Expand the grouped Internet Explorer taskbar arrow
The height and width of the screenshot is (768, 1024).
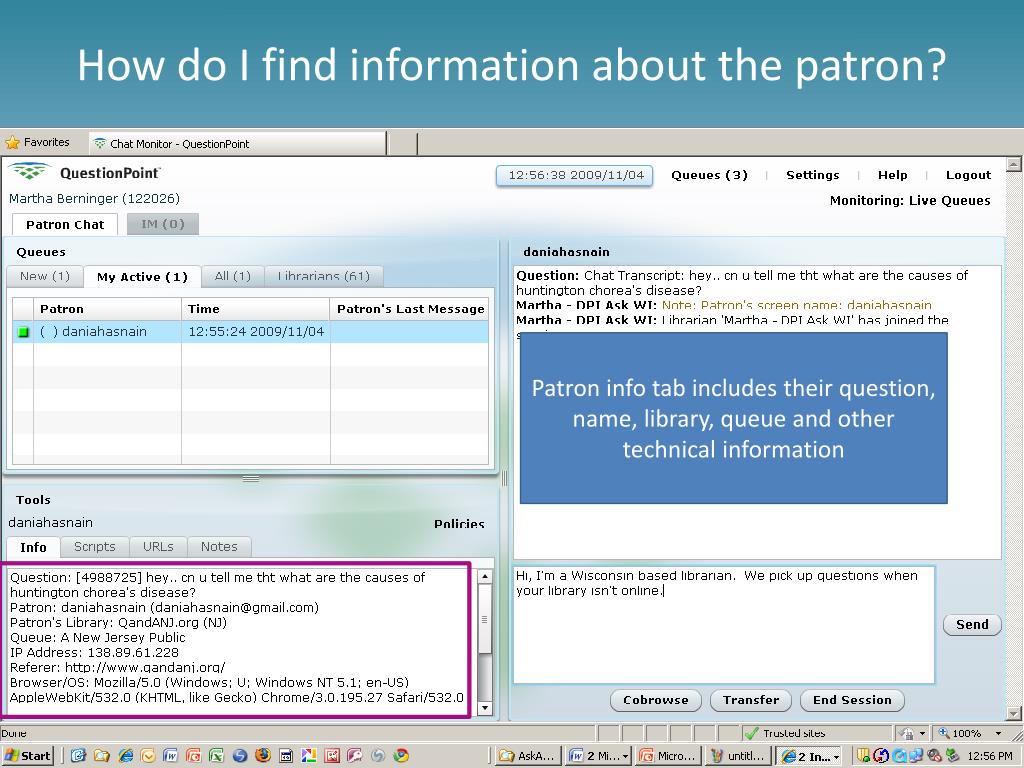[x=836, y=756]
